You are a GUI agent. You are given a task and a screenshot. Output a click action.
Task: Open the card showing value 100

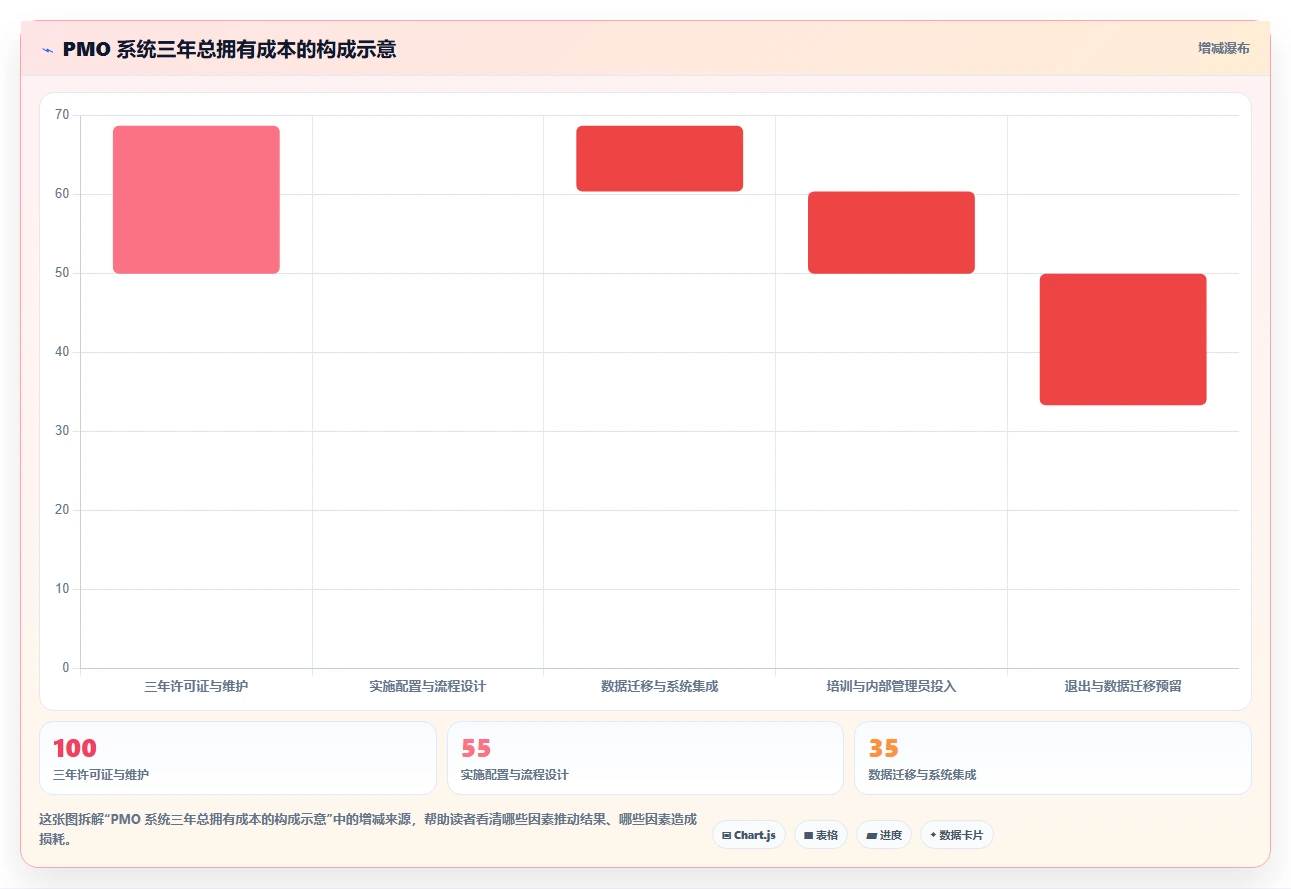coord(238,758)
